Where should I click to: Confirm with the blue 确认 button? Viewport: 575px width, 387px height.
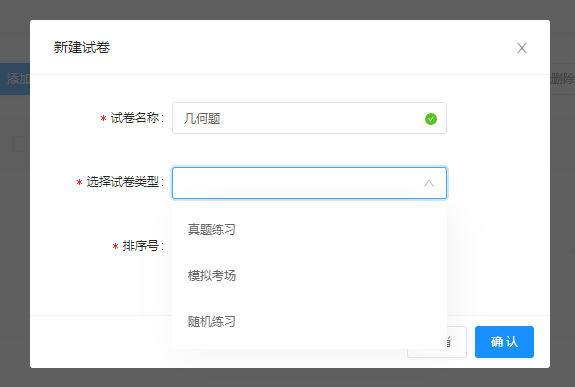pyautogui.click(x=504, y=342)
